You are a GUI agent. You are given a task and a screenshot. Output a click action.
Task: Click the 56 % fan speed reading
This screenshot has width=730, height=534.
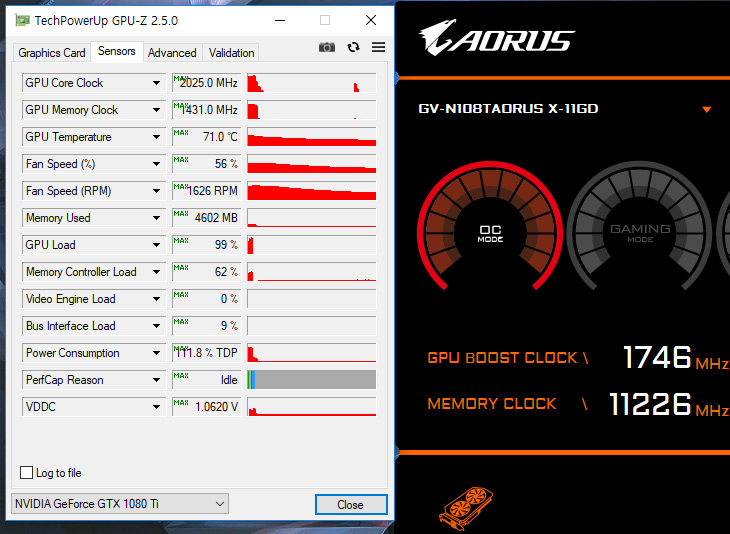click(x=207, y=164)
